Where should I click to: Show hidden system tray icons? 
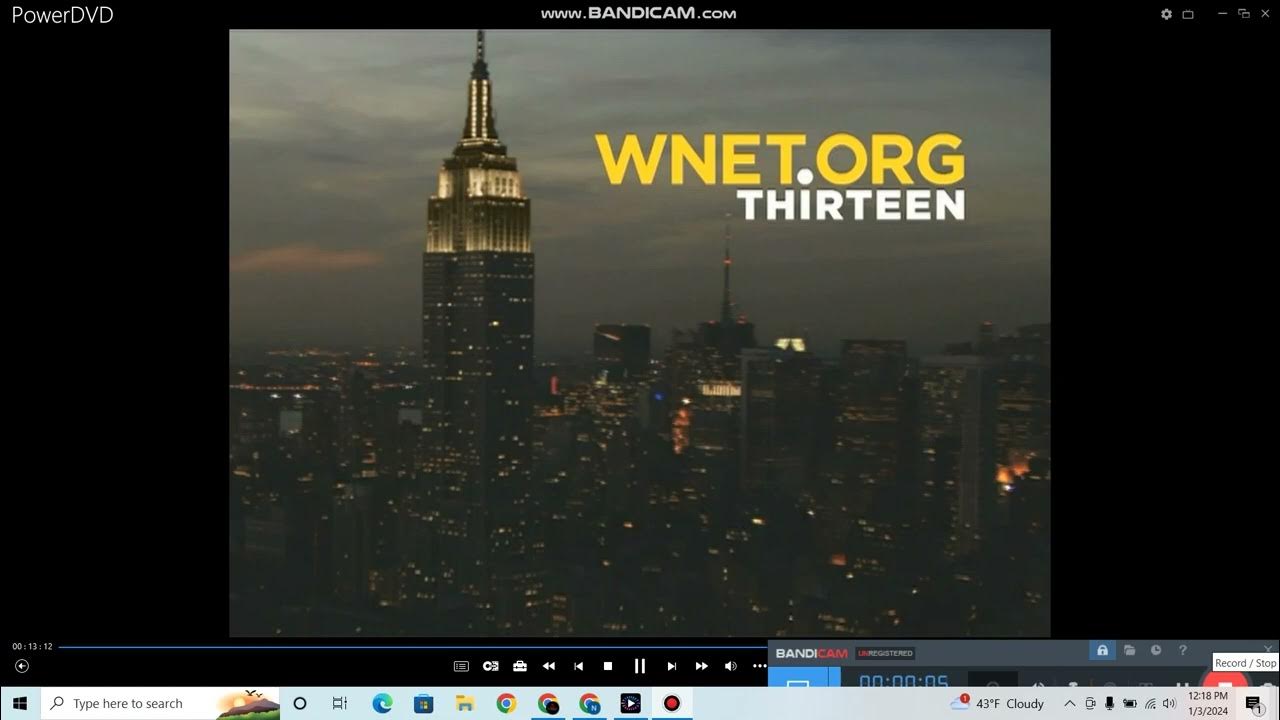(1069, 703)
